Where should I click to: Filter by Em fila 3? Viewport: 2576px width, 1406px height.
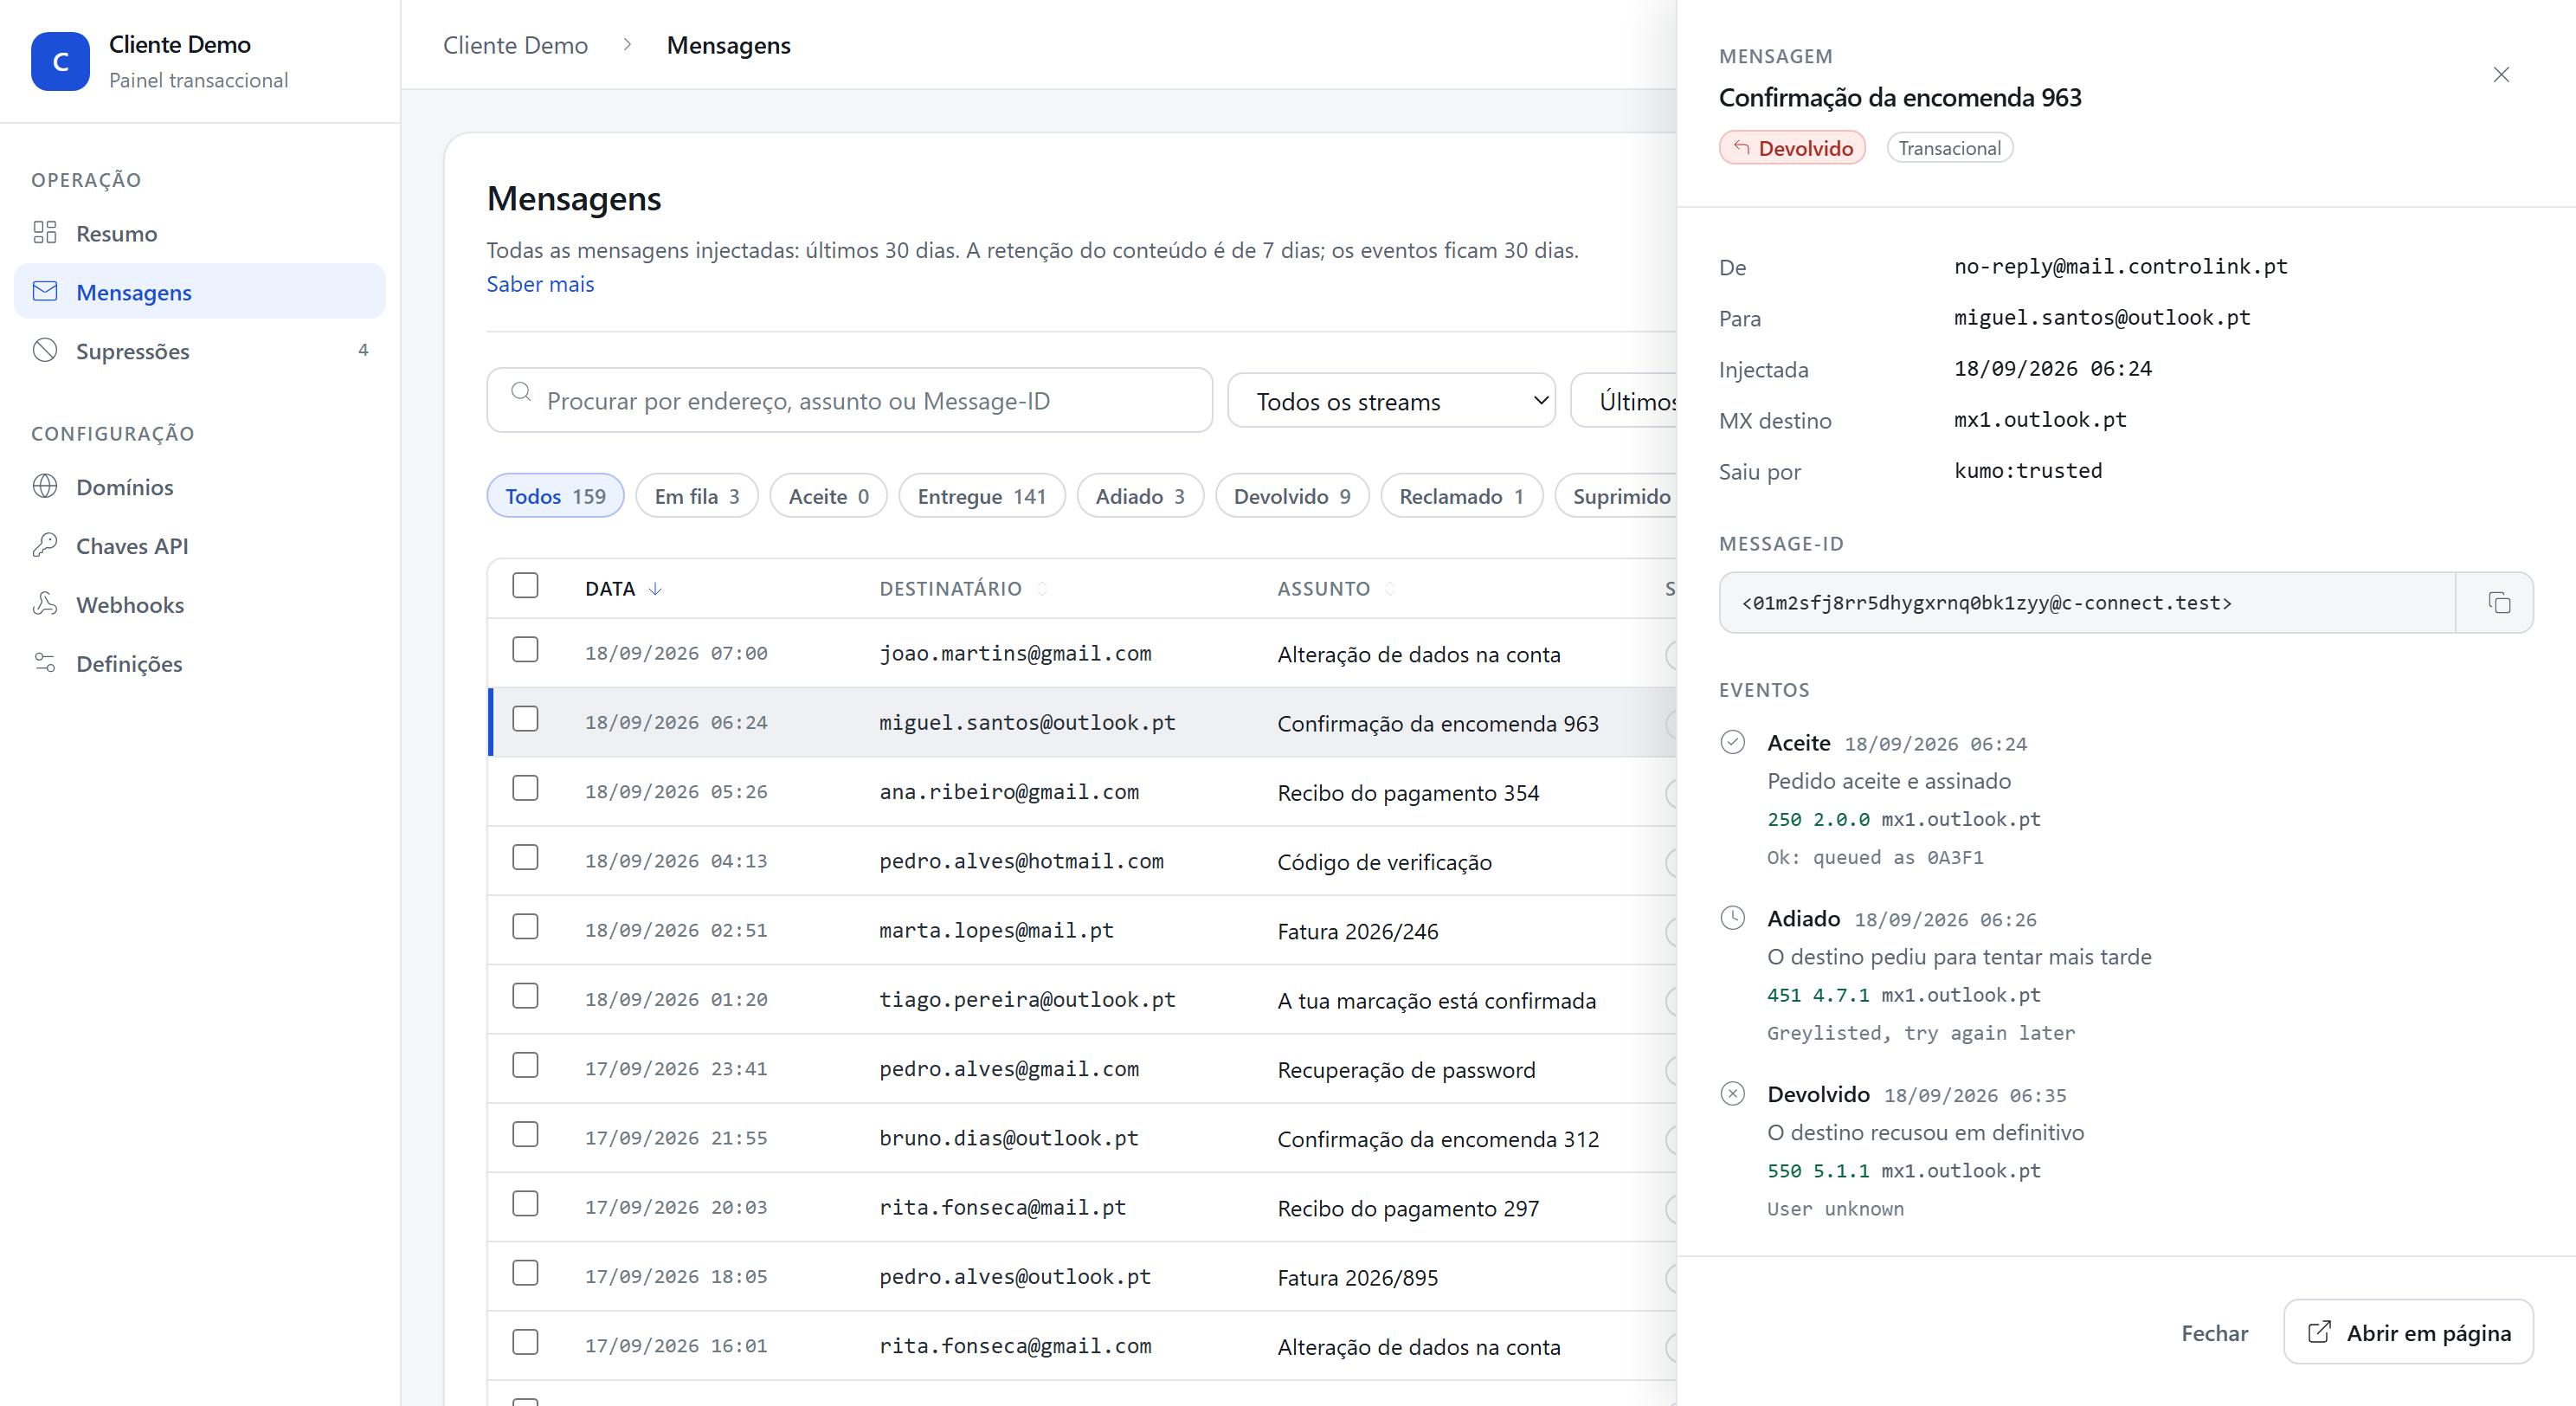point(697,496)
